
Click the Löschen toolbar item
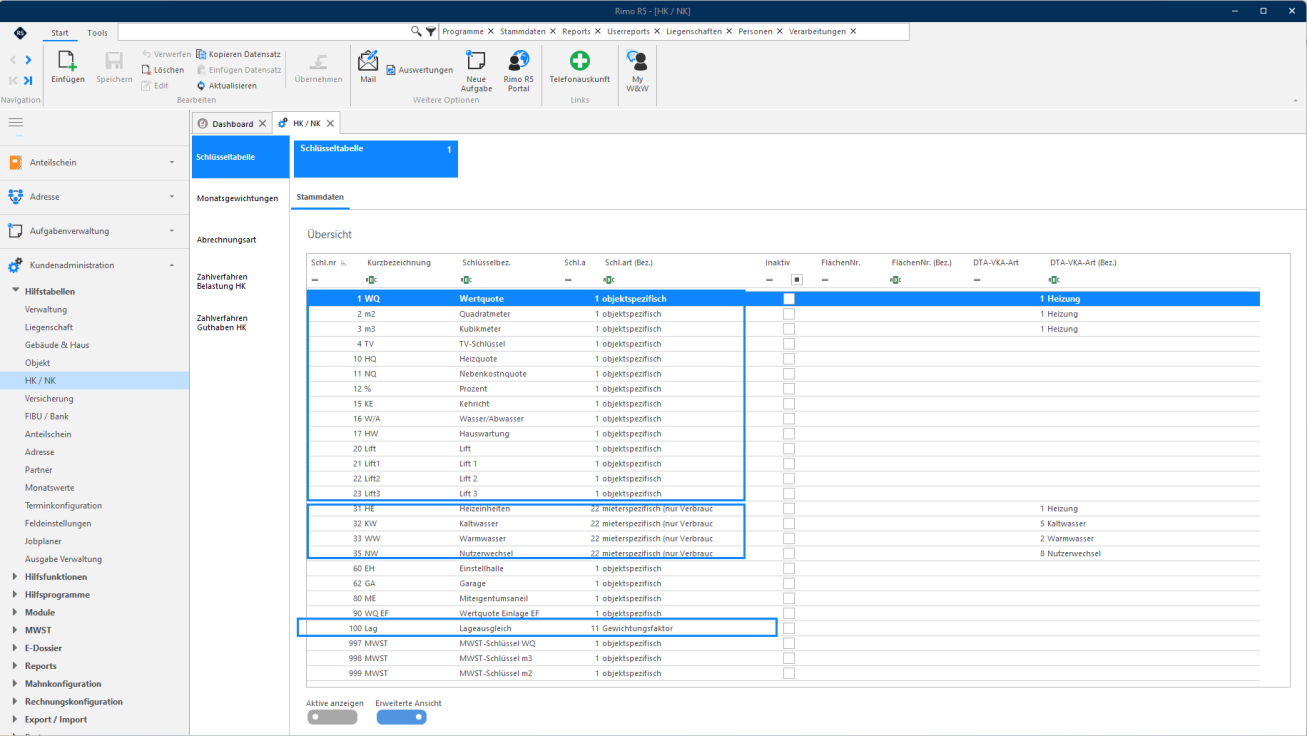click(x=163, y=70)
